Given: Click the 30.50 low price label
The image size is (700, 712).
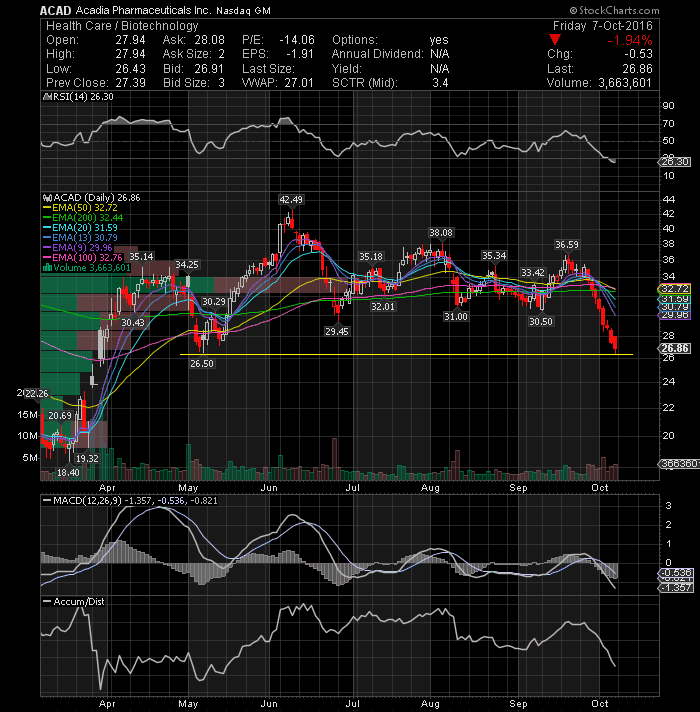Looking at the screenshot, I should pos(541,321).
